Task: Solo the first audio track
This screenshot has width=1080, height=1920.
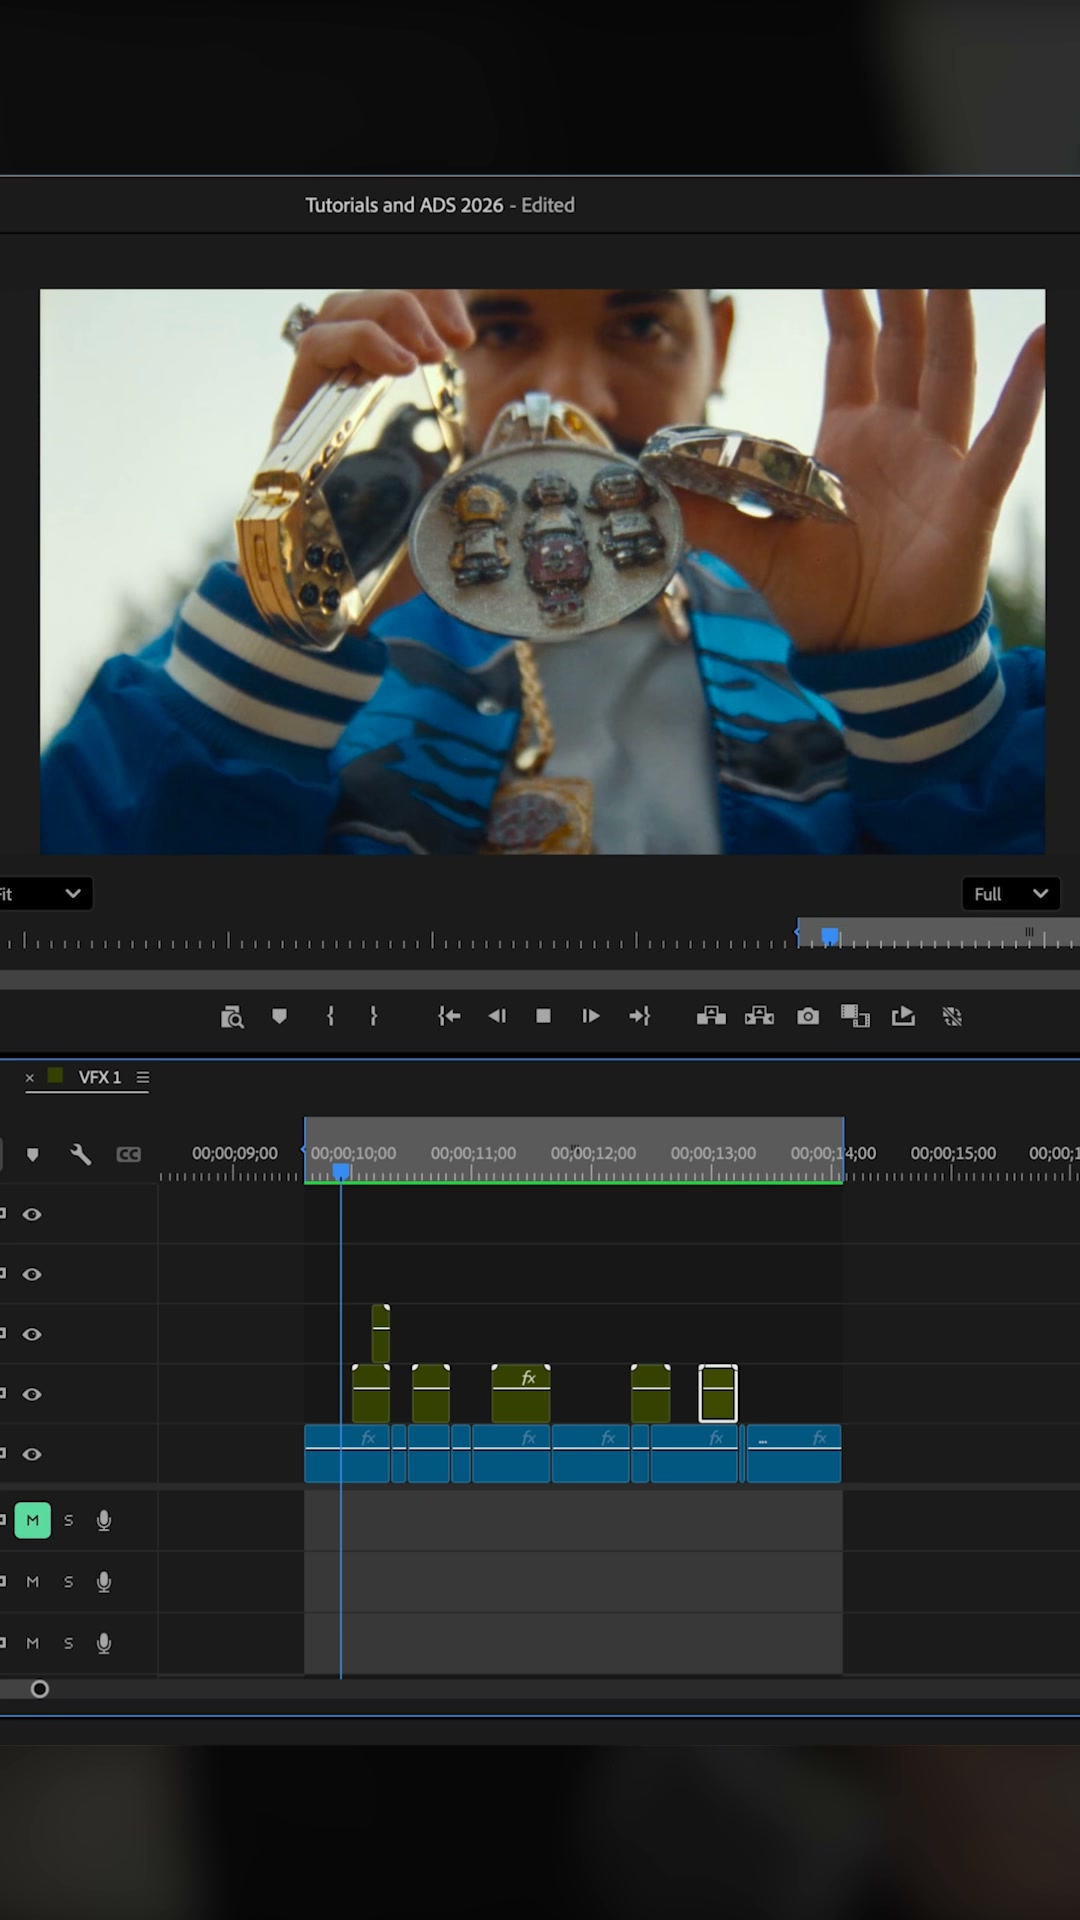Action: [69, 1520]
